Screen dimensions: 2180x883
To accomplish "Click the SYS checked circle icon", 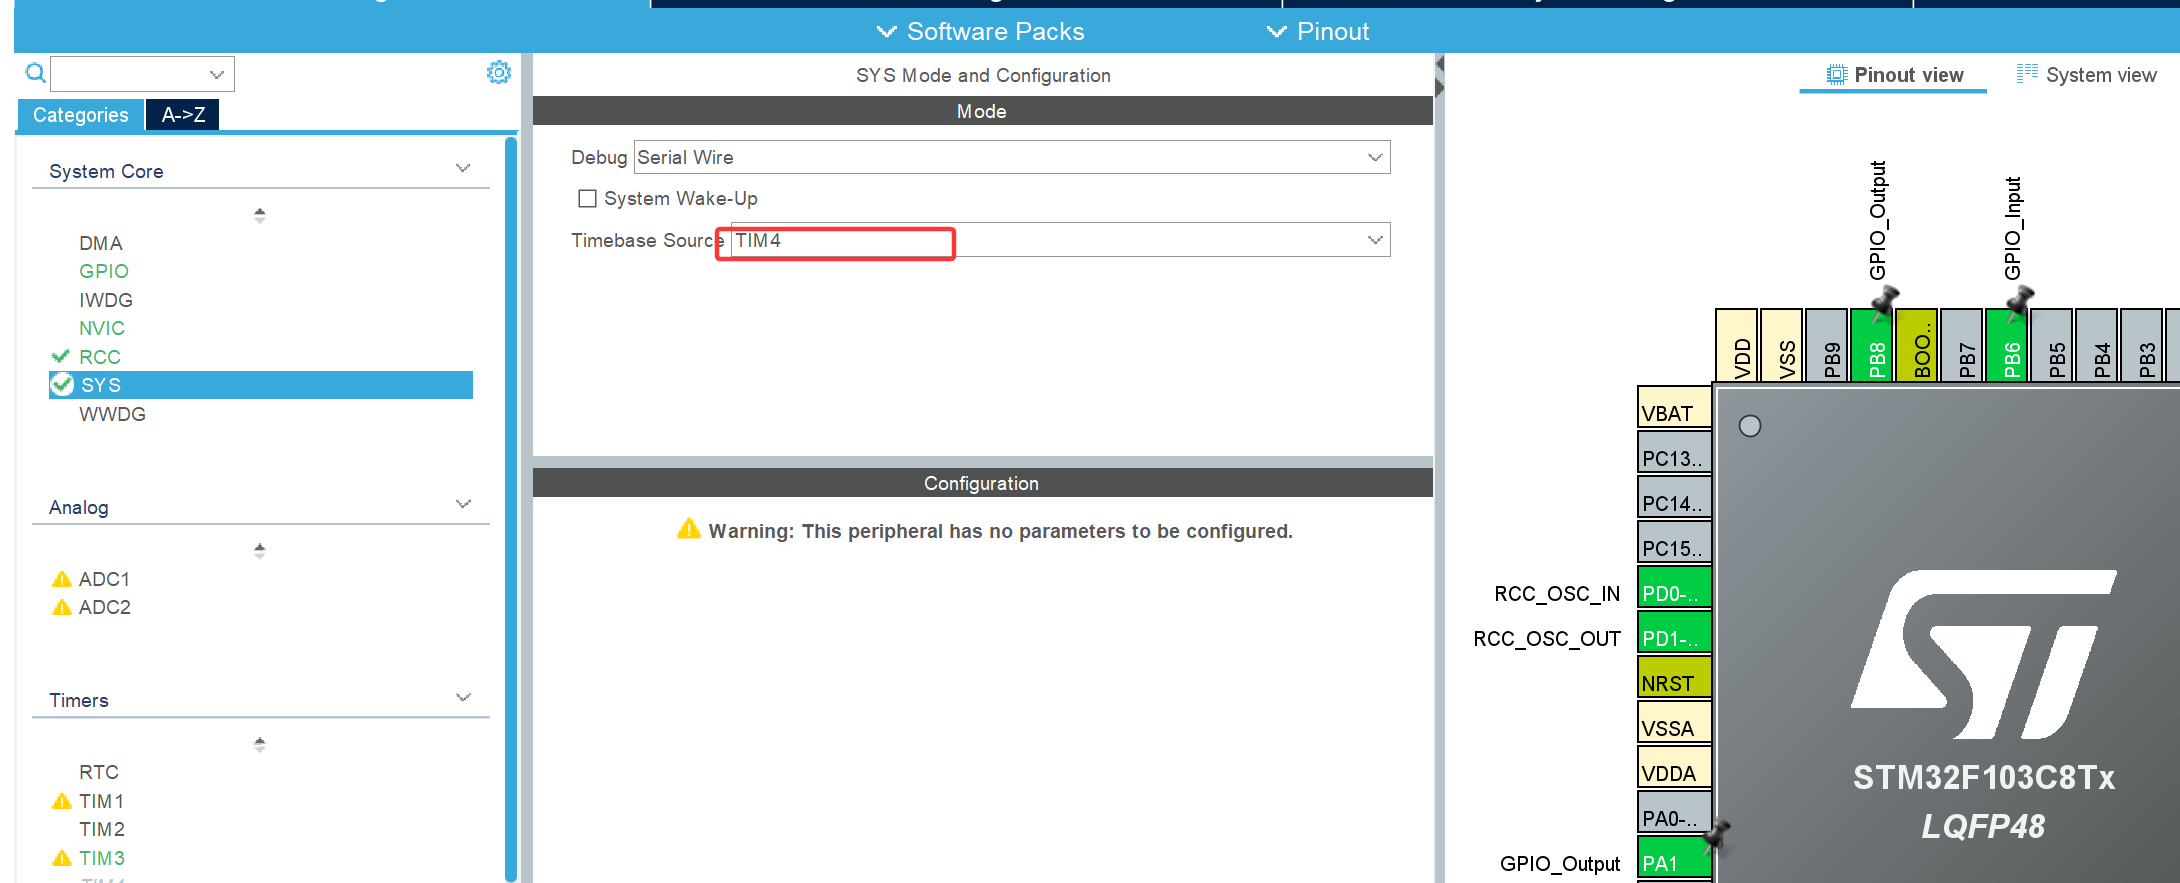I will click(x=62, y=384).
